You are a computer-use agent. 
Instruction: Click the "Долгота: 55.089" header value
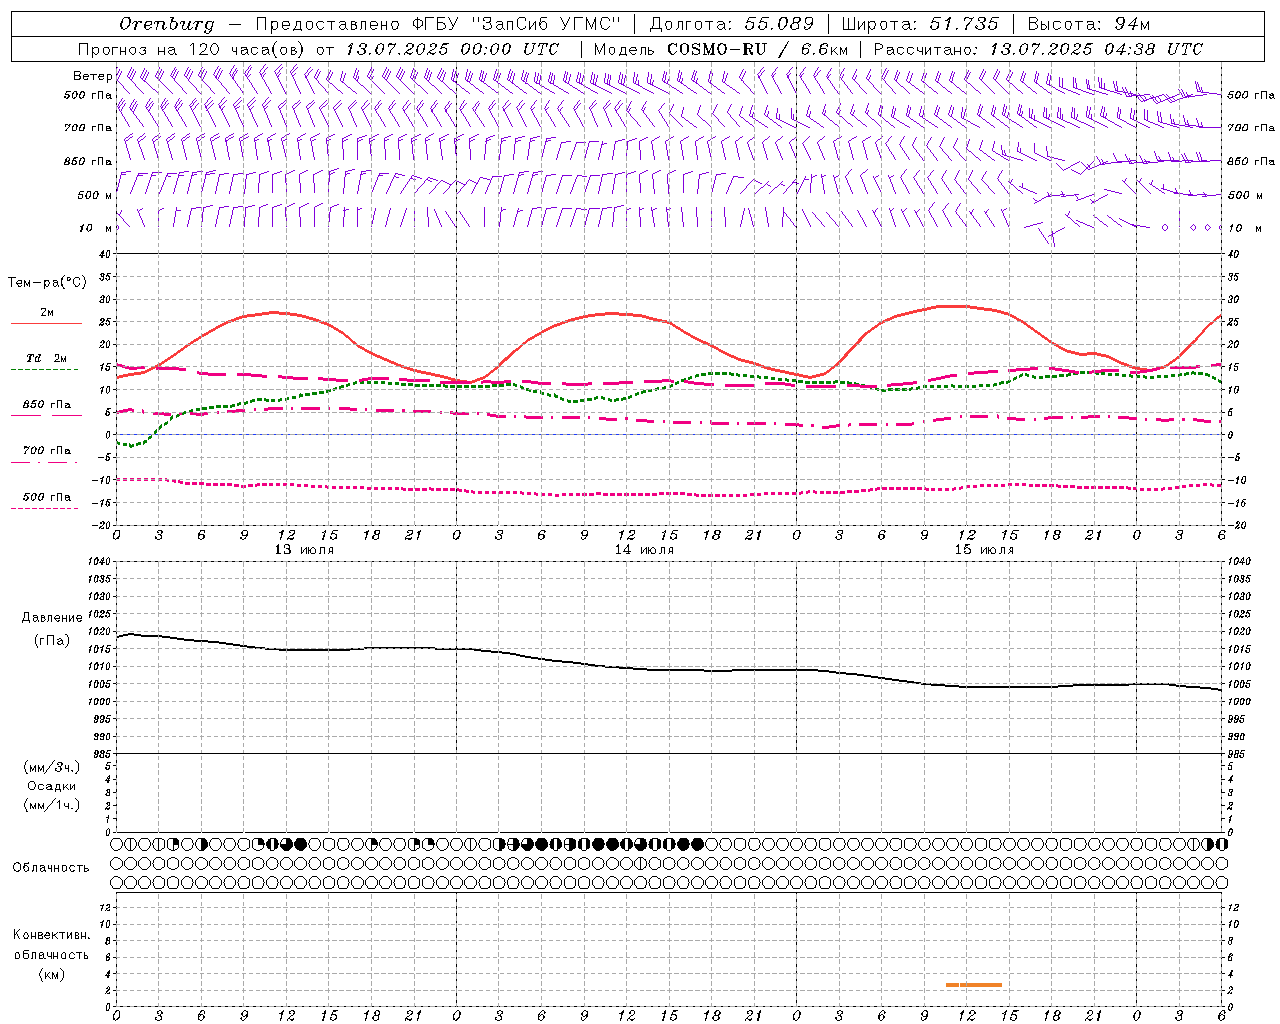tap(731, 24)
